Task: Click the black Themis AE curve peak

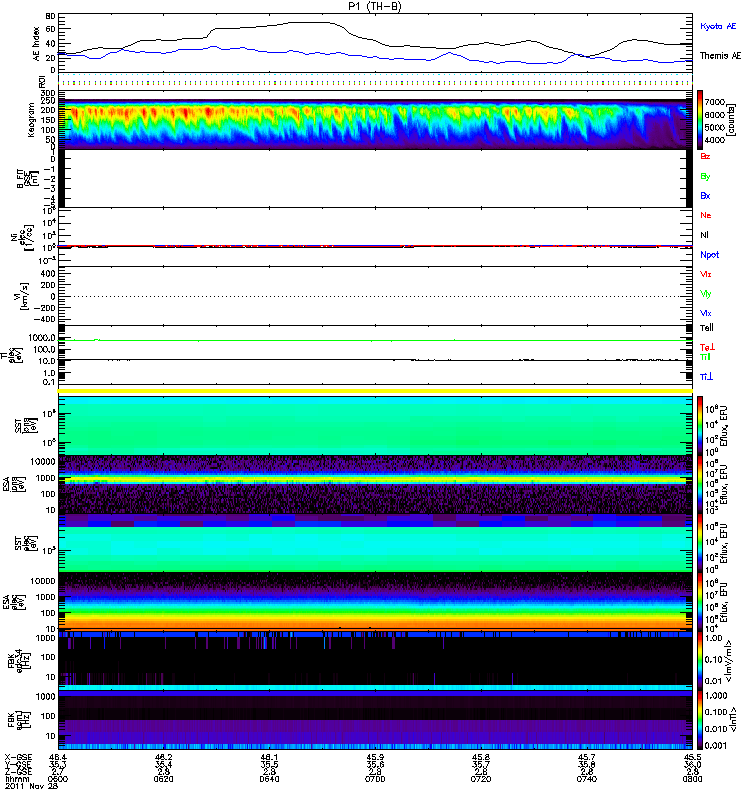Action: tap(311, 22)
